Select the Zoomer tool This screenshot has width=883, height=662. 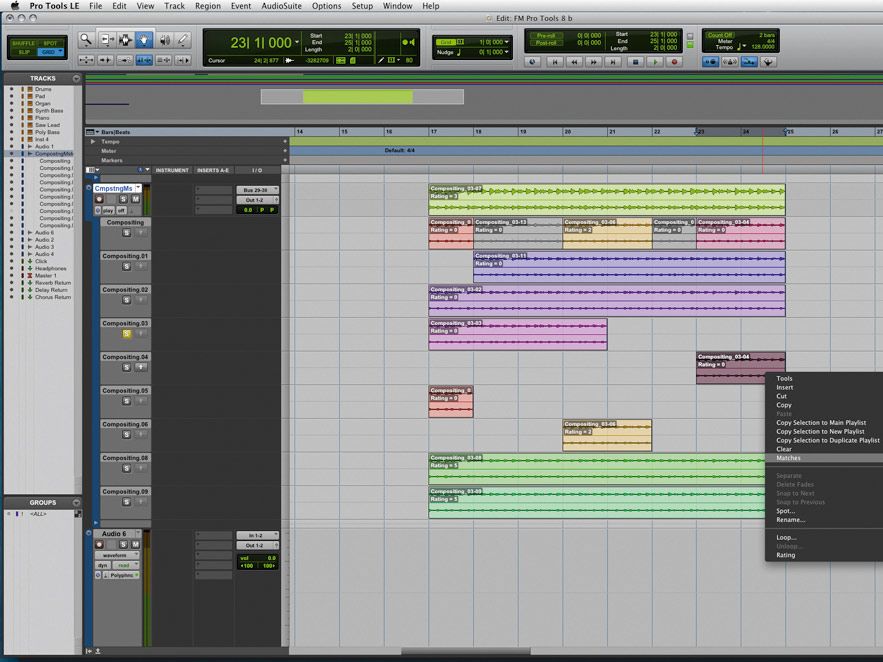[86, 39]
